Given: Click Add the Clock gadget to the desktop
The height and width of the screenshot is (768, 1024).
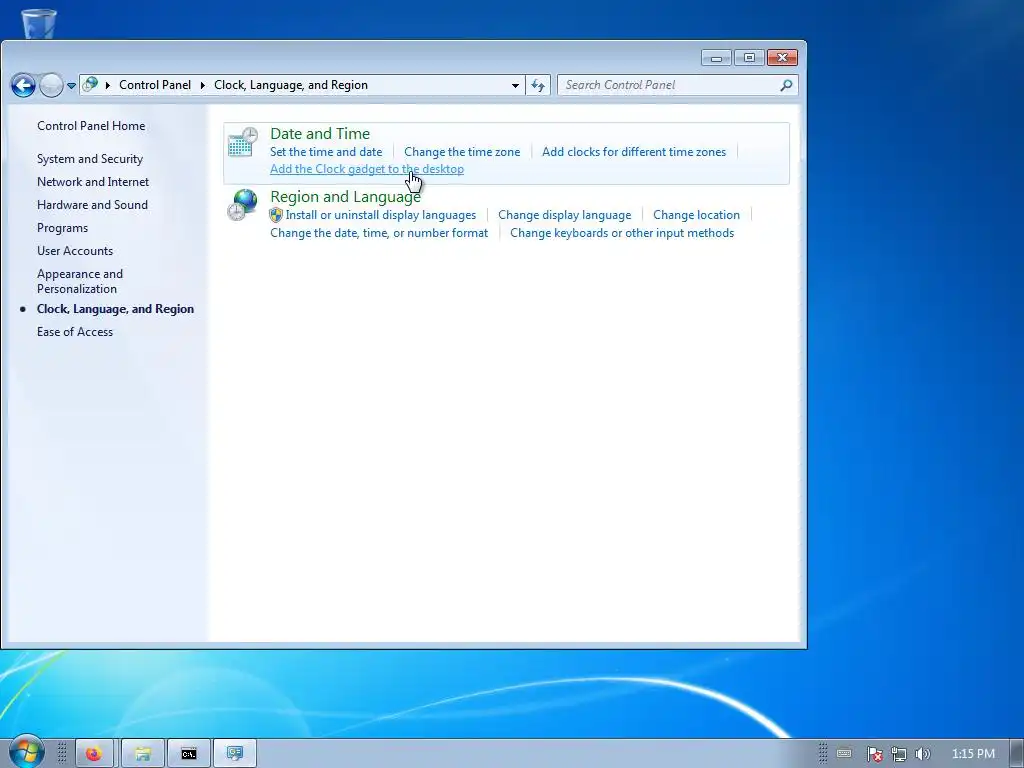Looking at the screenshot, I should (366, 169).
